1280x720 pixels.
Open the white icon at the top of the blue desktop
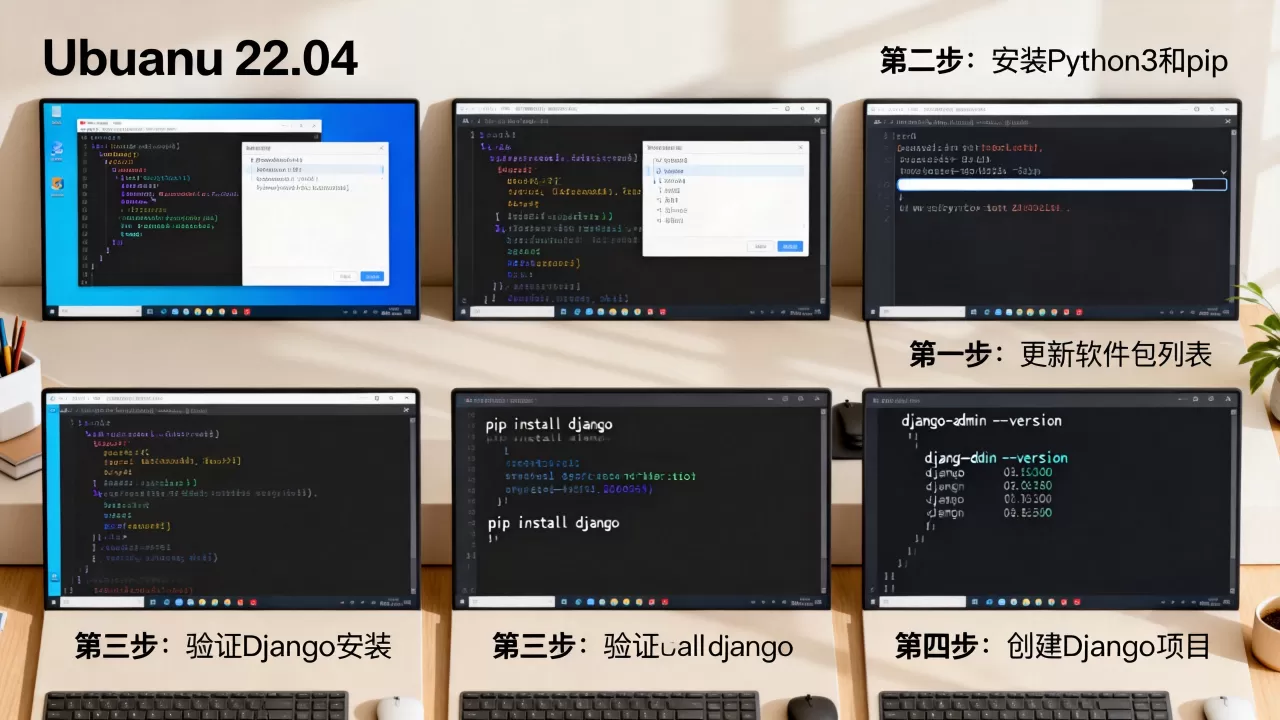point(56,112)
